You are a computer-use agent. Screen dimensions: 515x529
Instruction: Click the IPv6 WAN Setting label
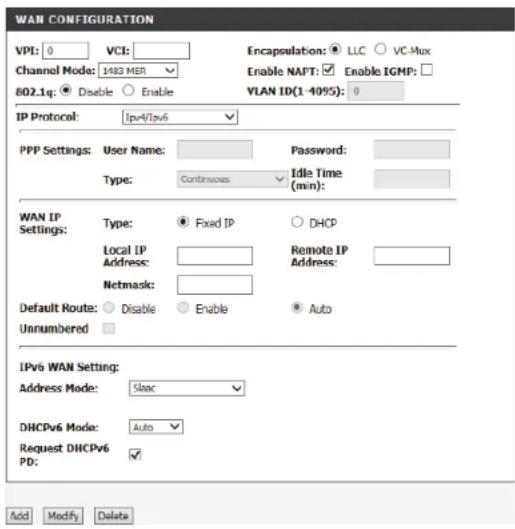69,367
